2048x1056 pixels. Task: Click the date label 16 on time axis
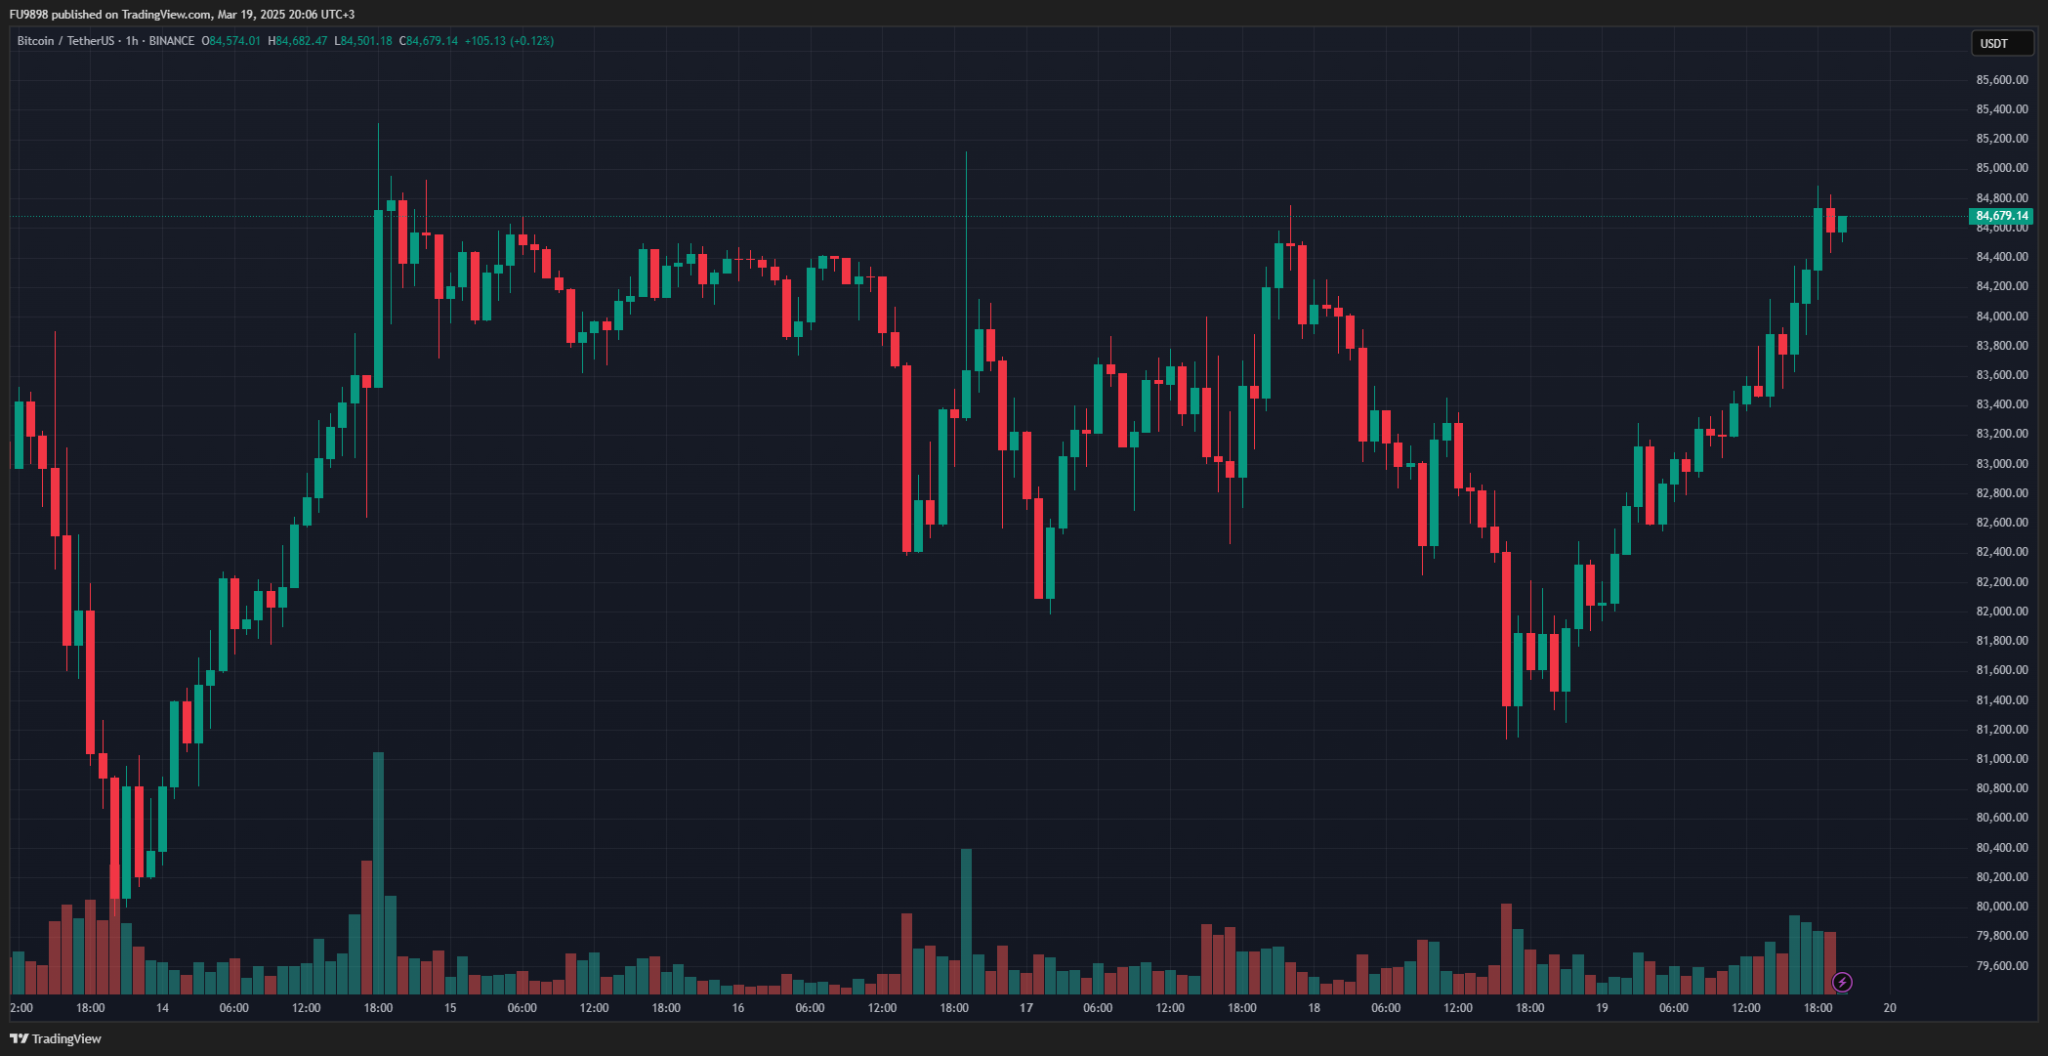click(738, 1008)
